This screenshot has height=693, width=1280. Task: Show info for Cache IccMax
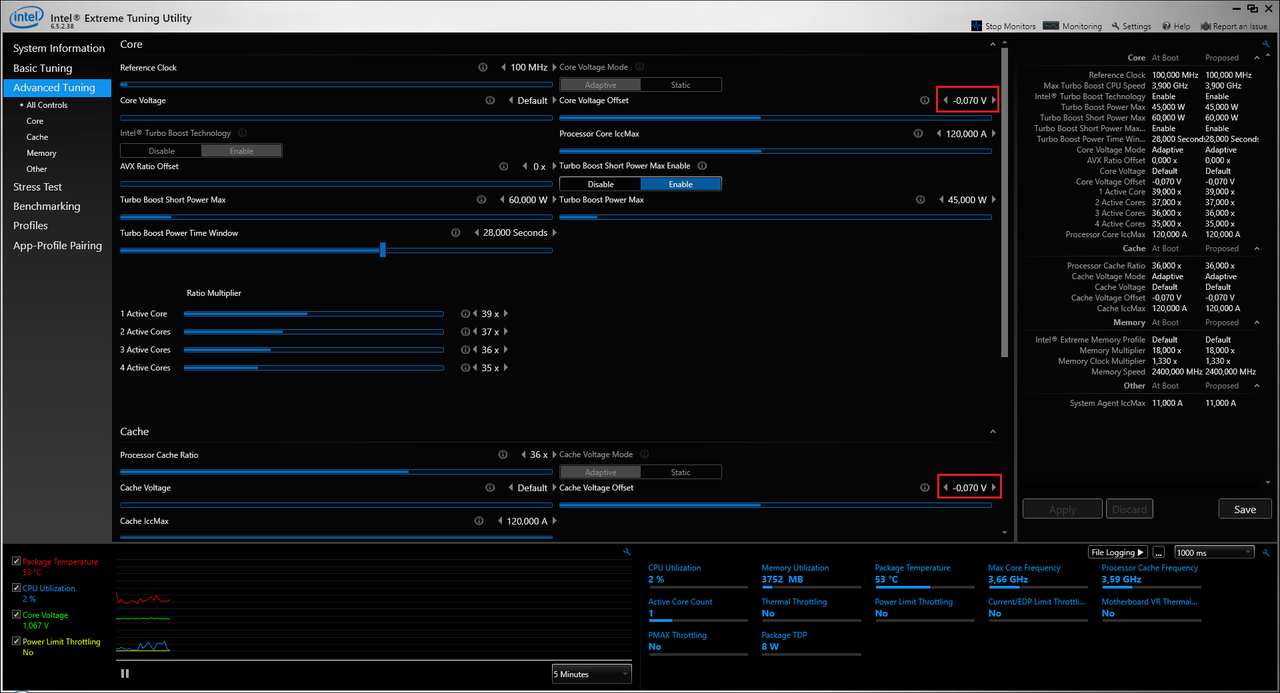(479, 521)
